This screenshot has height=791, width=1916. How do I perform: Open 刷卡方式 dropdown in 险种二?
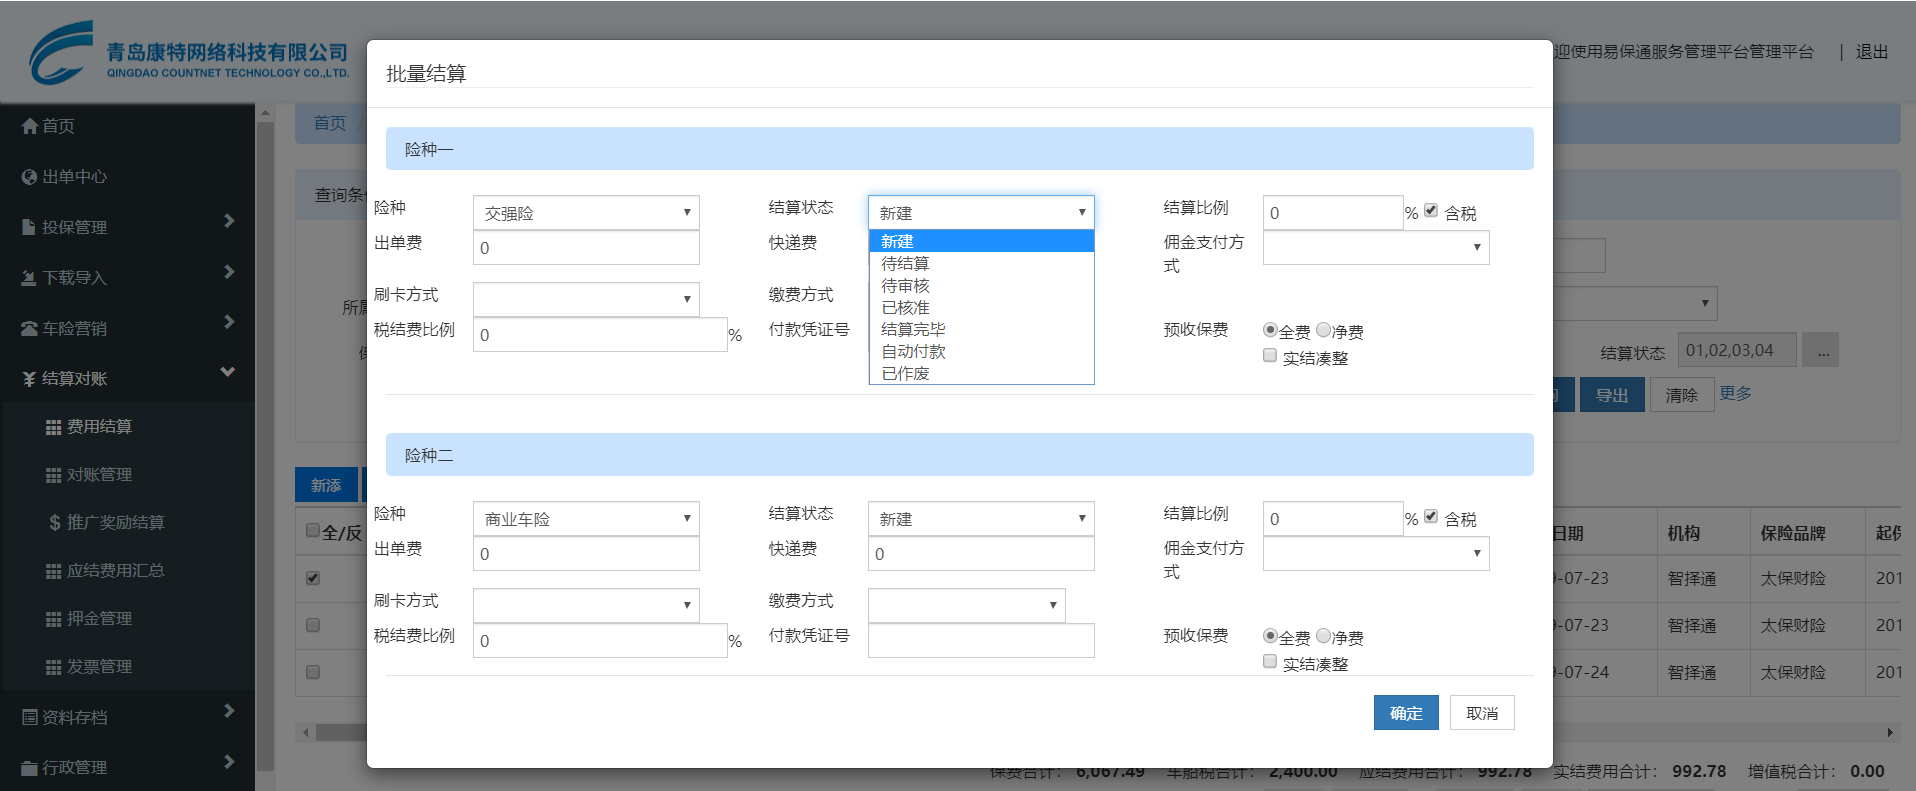586,605
